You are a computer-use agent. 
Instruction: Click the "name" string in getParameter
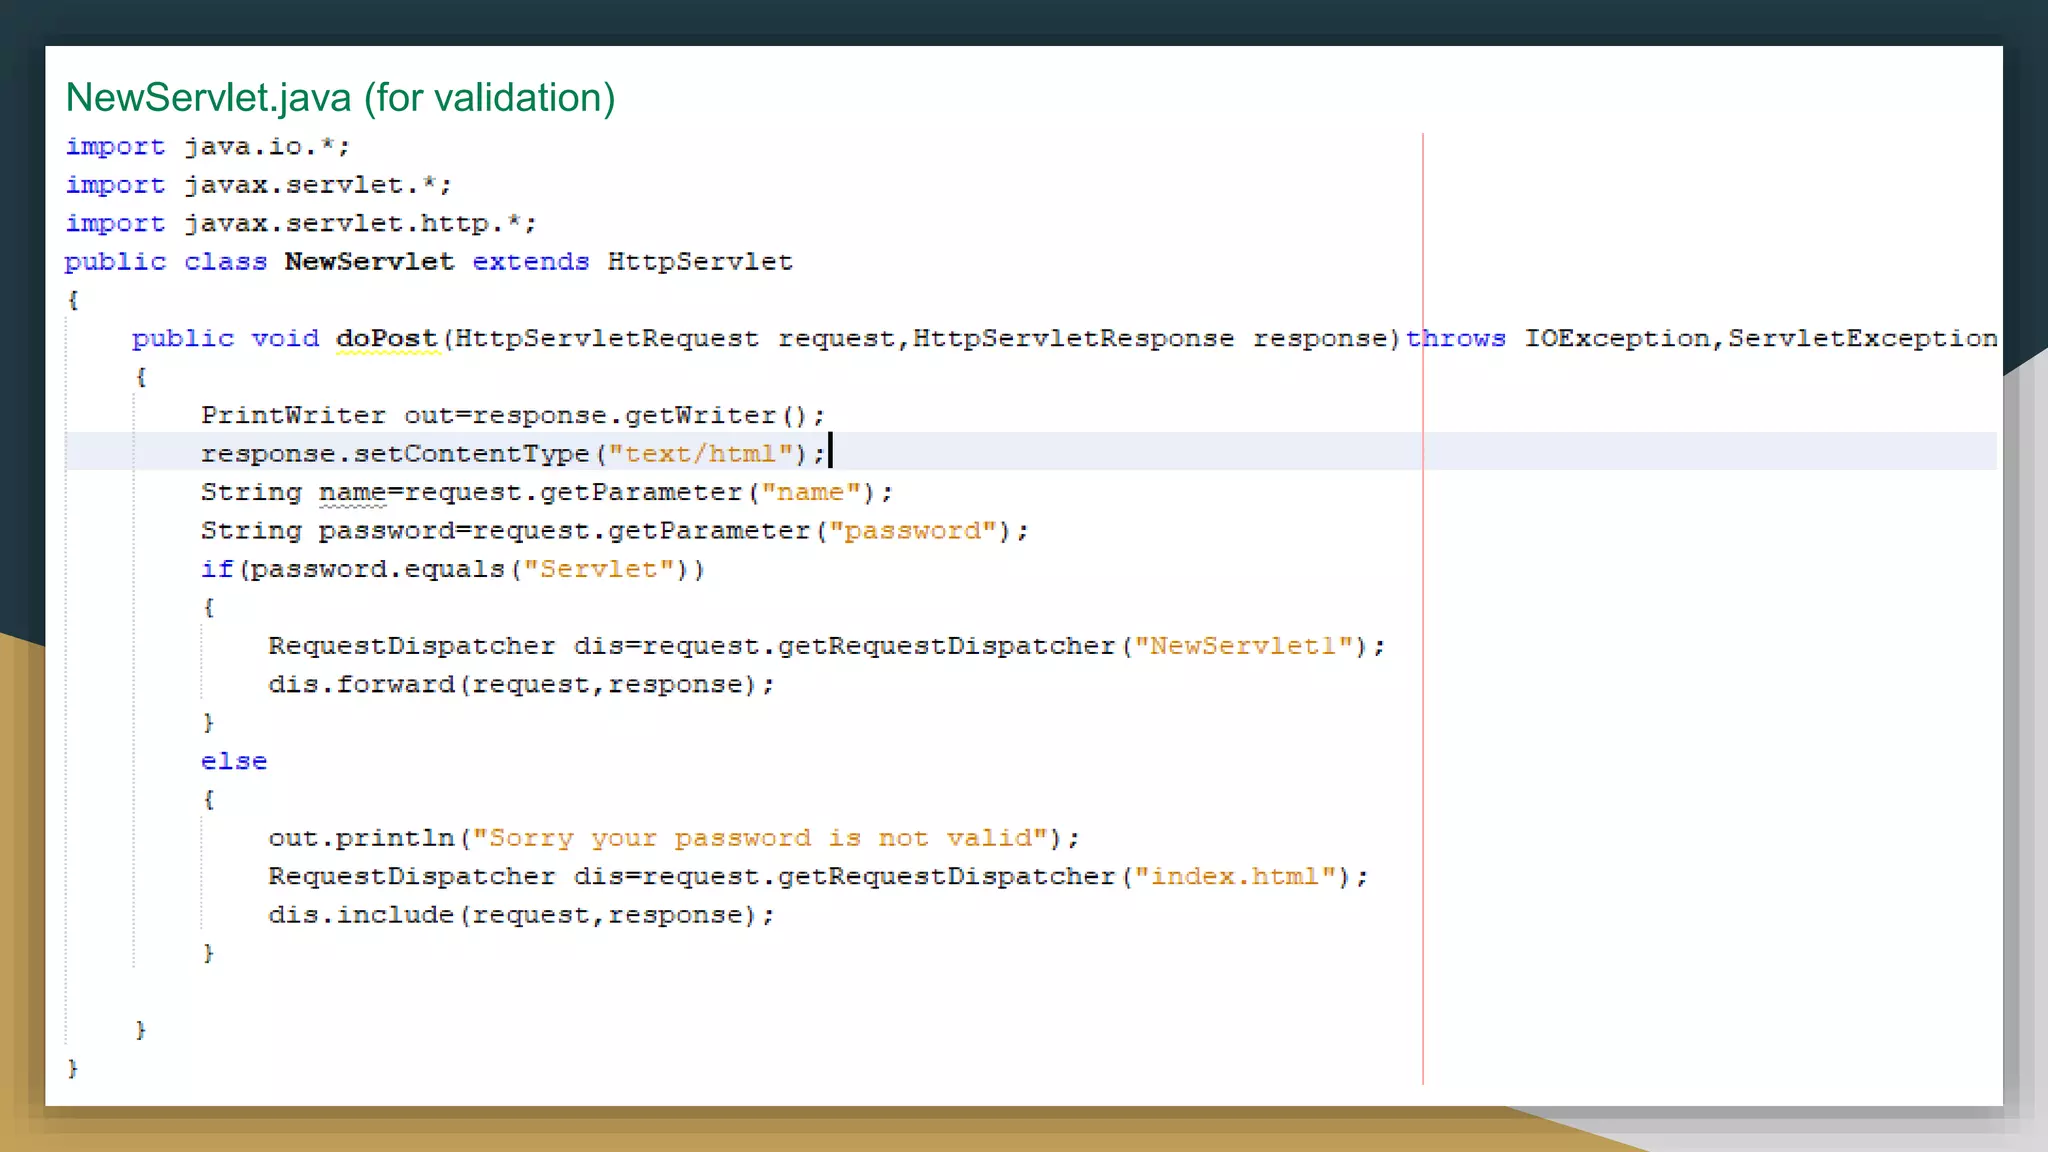point(811,493)
